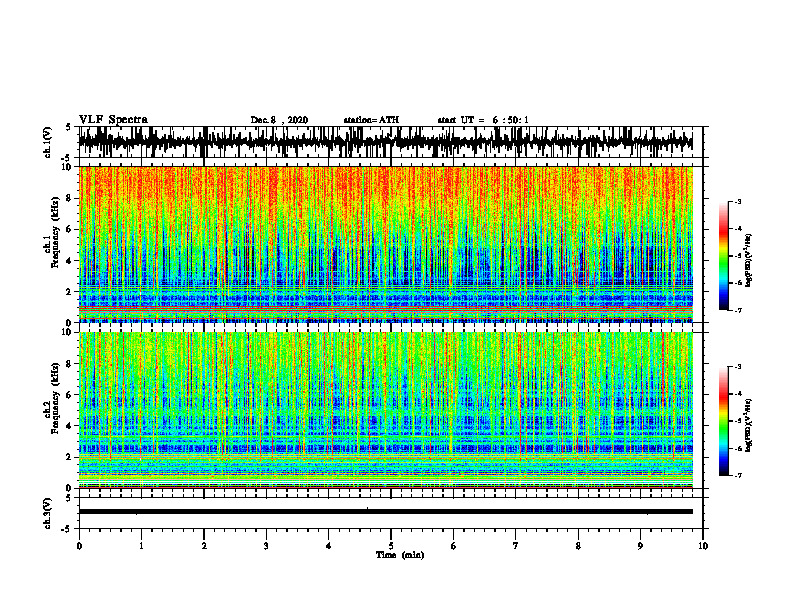Click the ch.2 spectrogram color bar
Screen dimensions: 792x612
723,421
